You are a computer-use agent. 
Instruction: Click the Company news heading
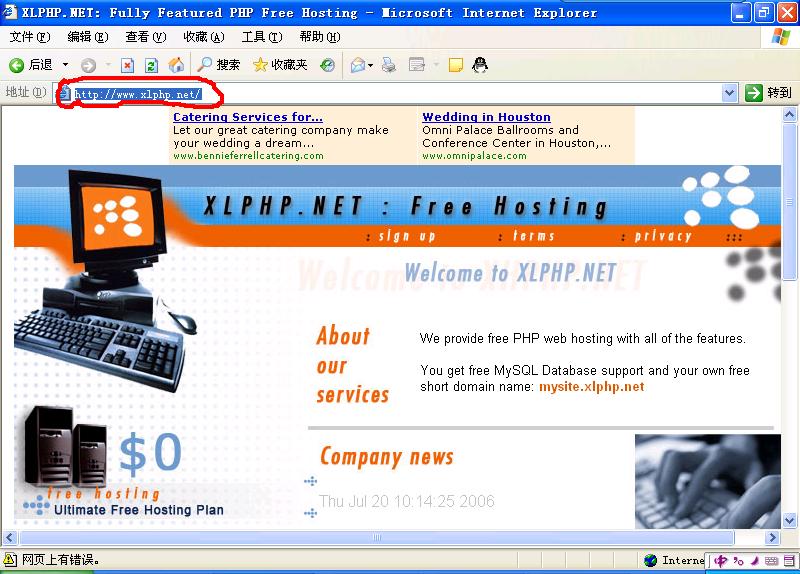(387, 456)
